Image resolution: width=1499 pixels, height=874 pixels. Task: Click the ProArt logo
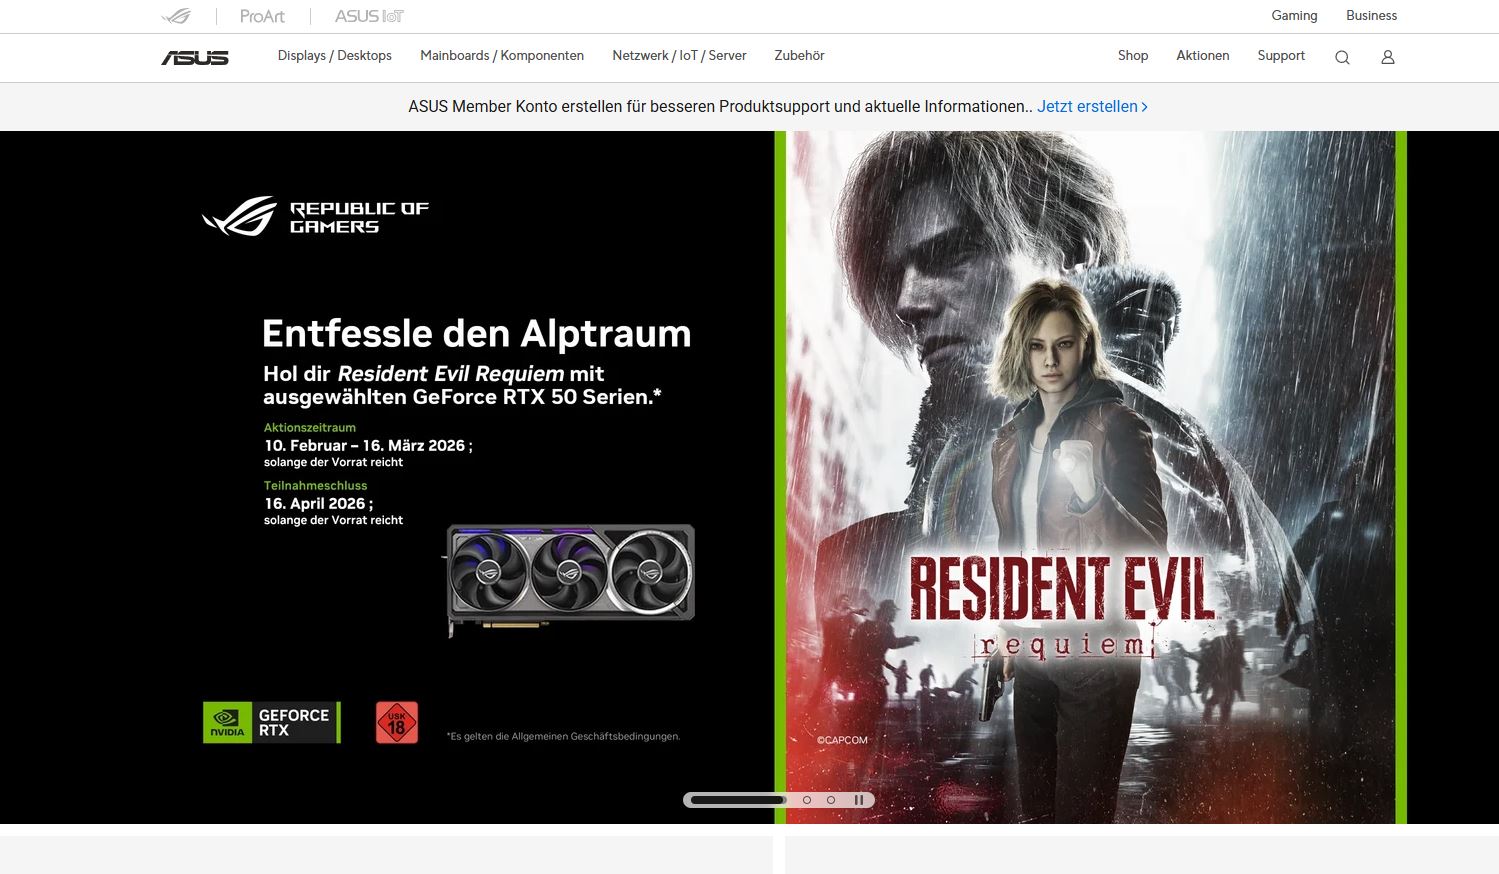(260, 15)
